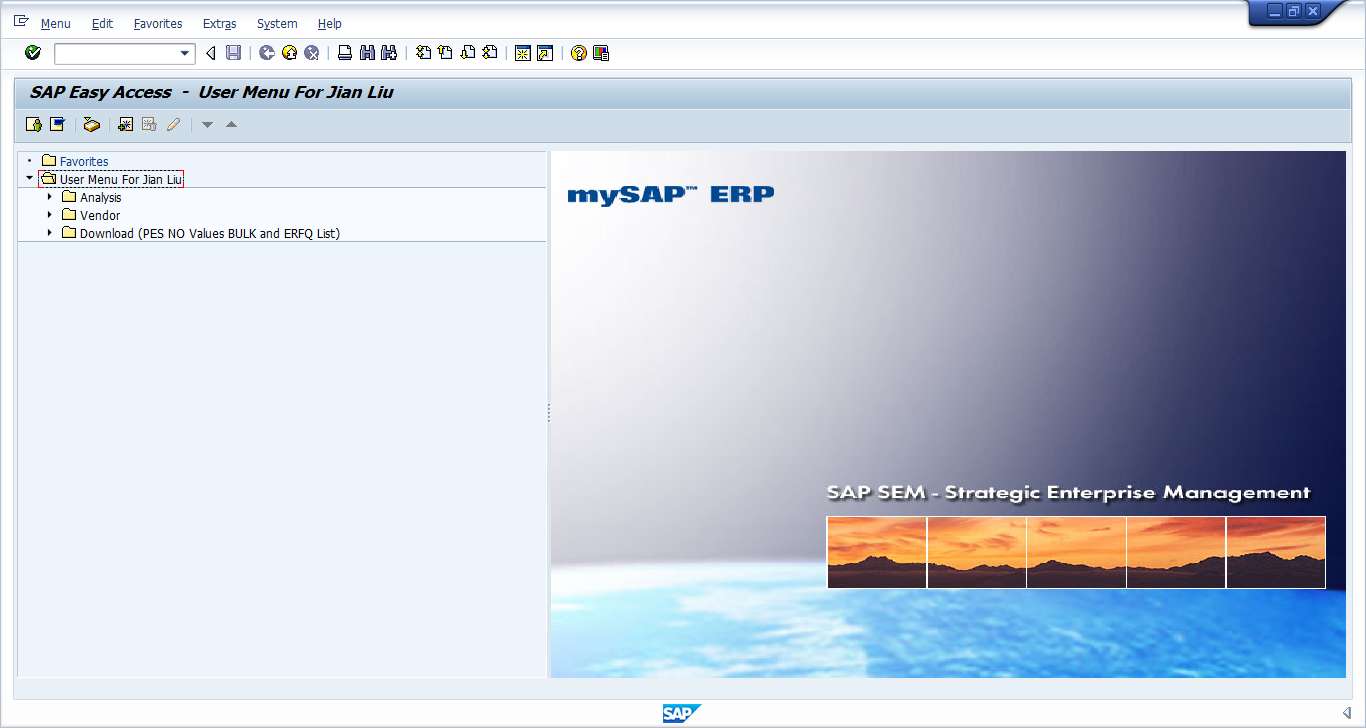Viewport: 1366px width, 728px height.
Task: Click the Generate shortcut icon
Action: coord(544,53)
